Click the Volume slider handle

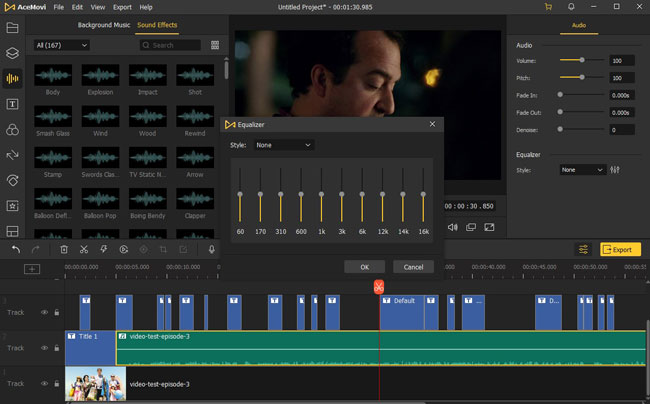click(x=582, y=60)
